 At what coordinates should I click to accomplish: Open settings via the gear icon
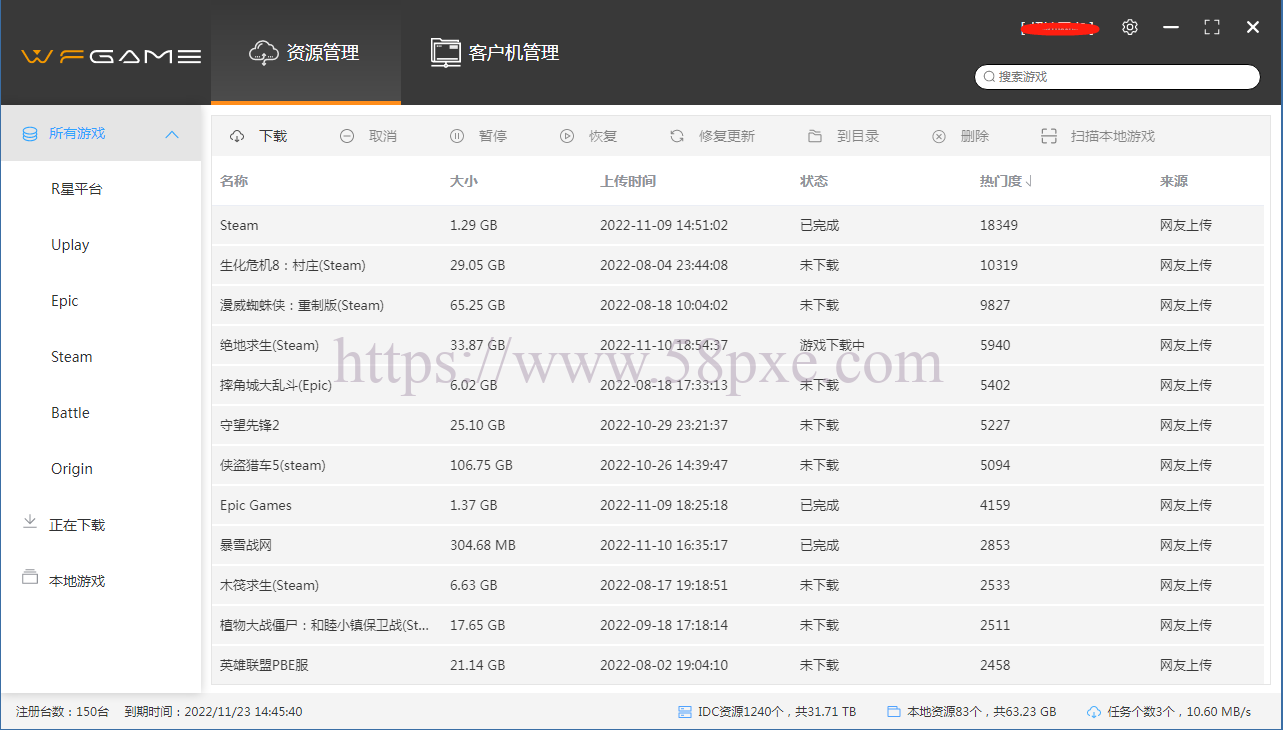(1130, 27)
